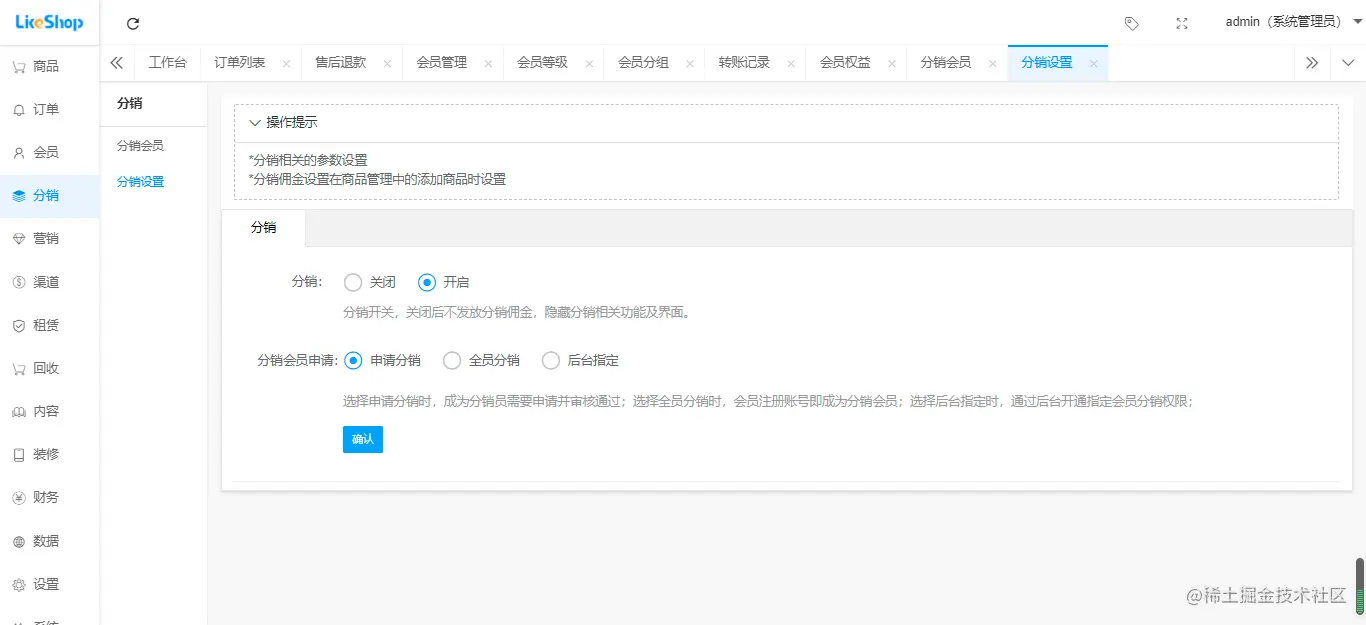Close the 分销设置 tab
Image resolution: width=1366 pixels, height=625 pixels.
[x=1093, y=63]
